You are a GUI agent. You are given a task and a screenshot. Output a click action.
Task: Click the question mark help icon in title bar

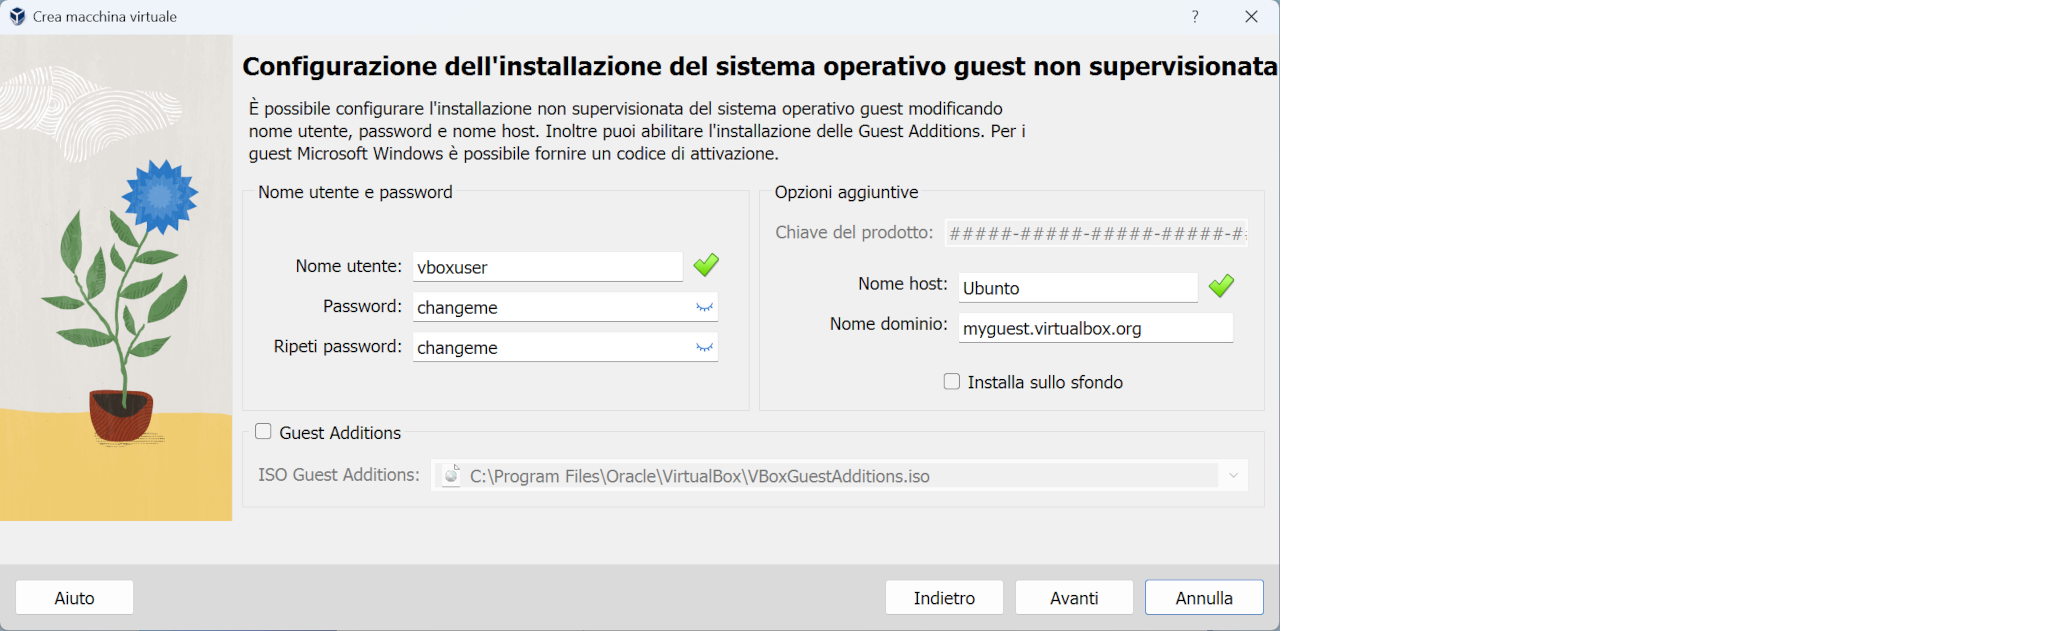(x=1195, y=16)
